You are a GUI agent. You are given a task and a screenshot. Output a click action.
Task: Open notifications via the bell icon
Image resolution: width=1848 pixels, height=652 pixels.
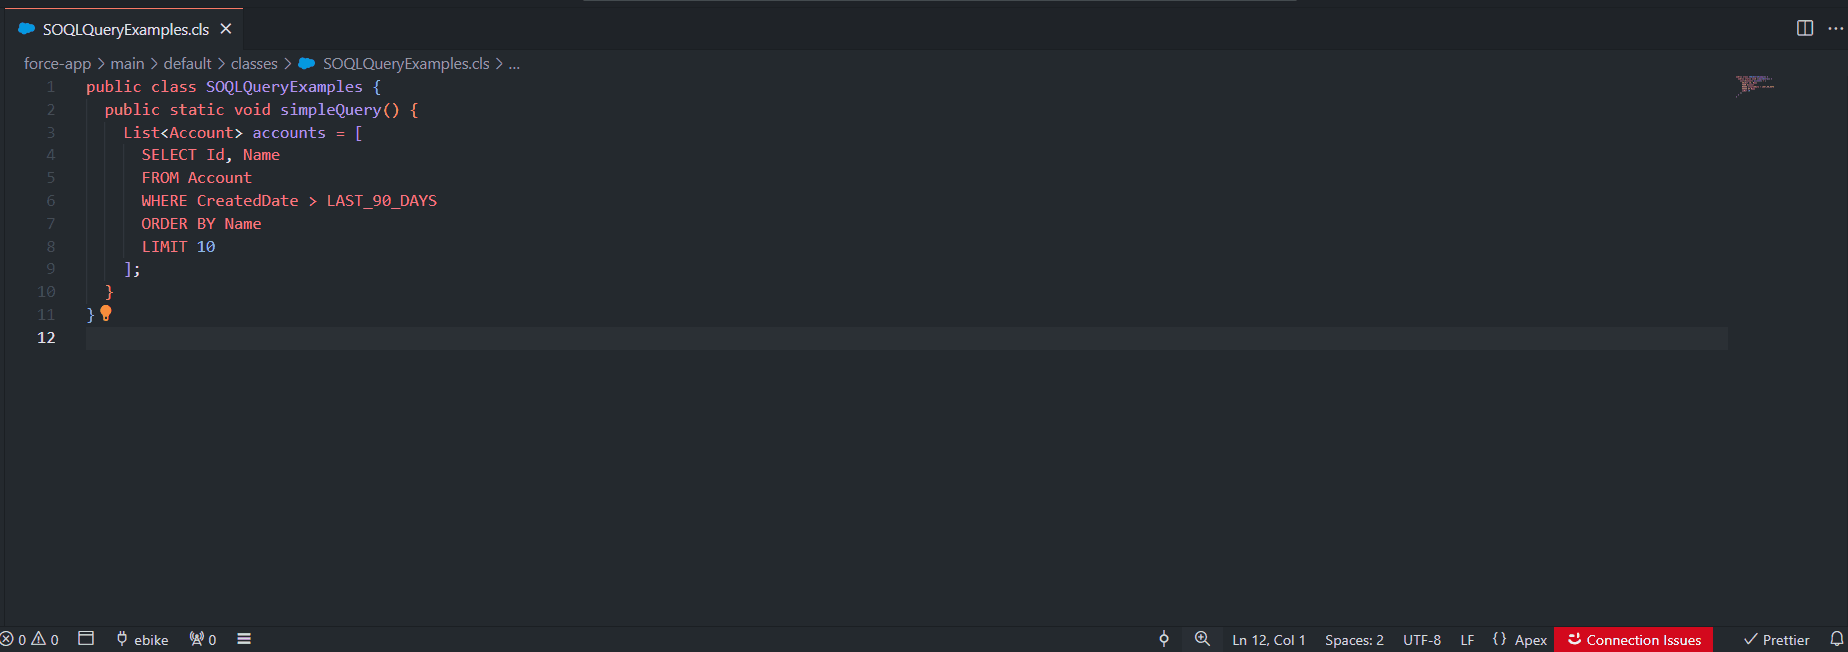click(x=1838, y=639)
